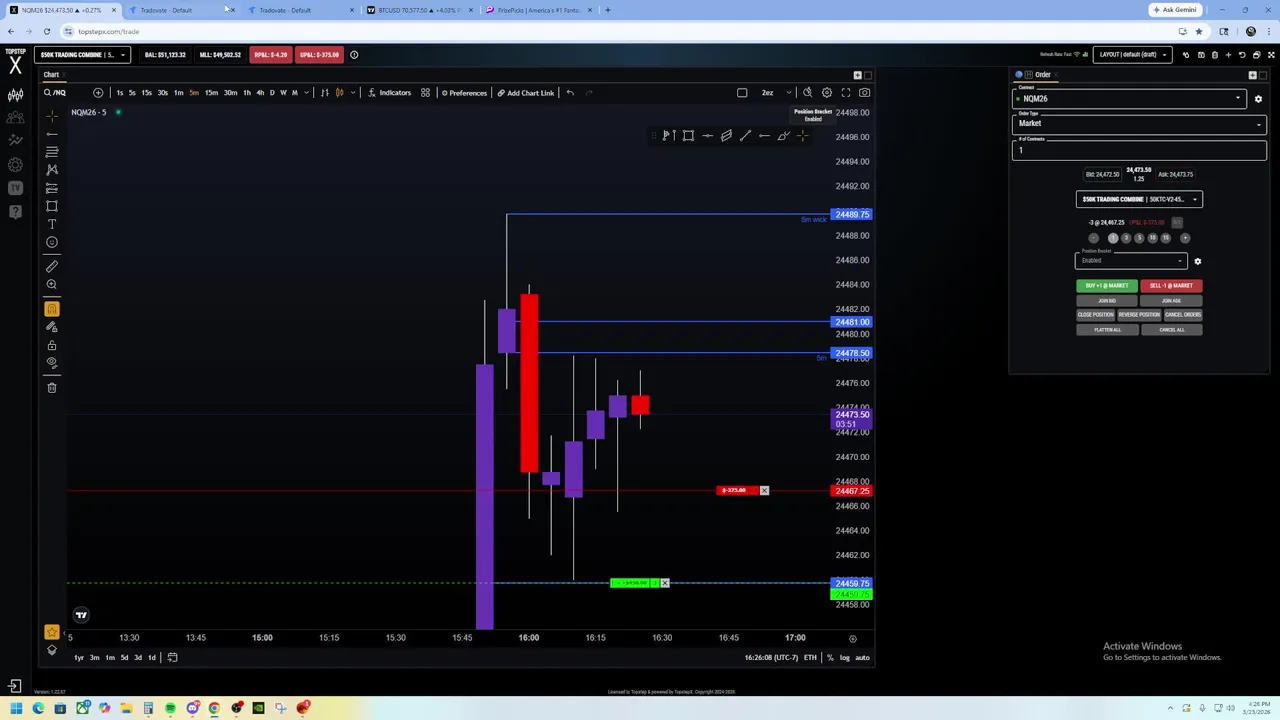Select the 1h timeframe

click(247, 93)
